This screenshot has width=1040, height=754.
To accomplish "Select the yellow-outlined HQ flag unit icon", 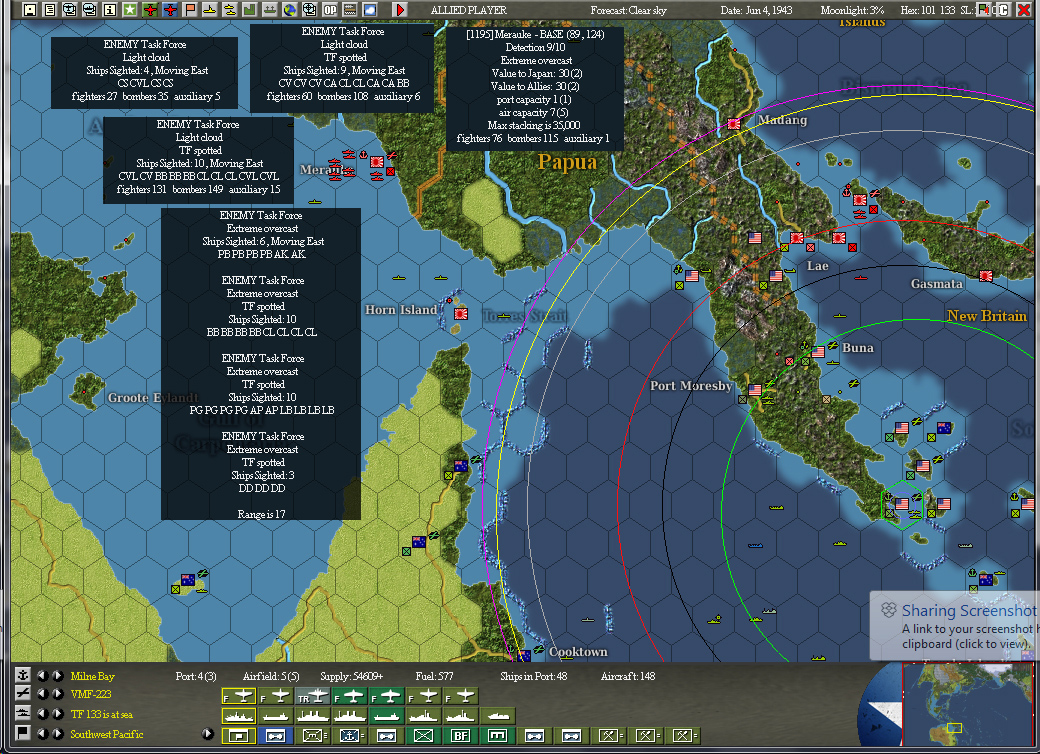I will pyautogui.click(x=239, y=735).
